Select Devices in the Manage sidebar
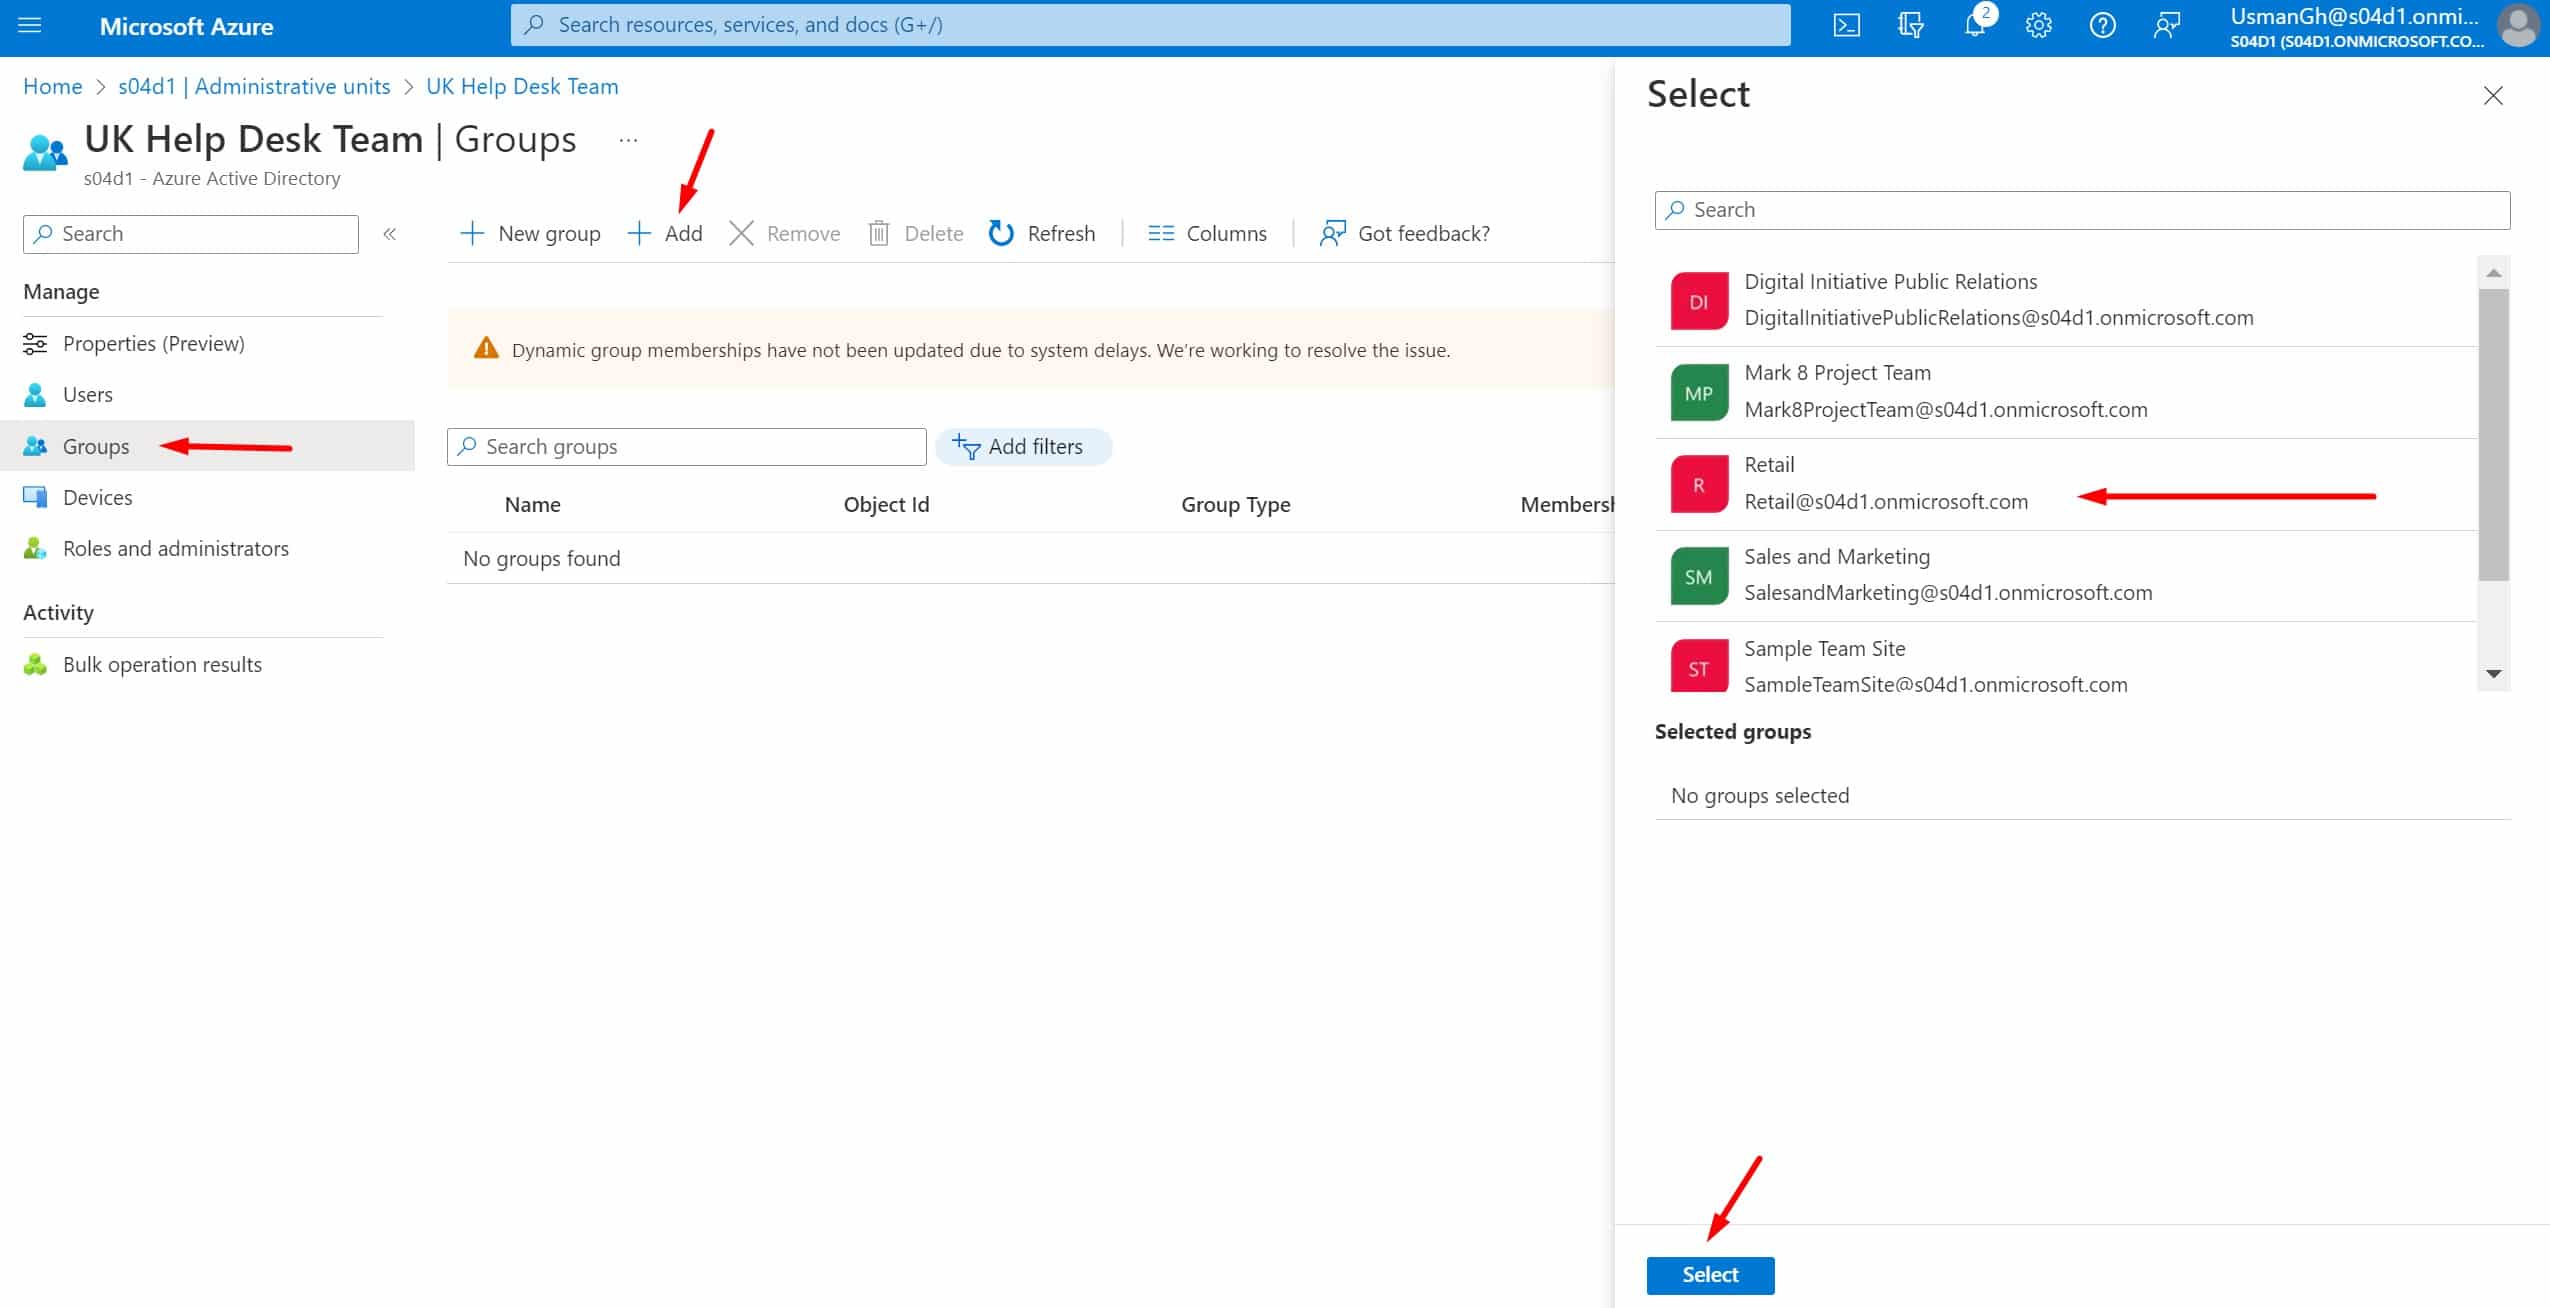 [x=97, y=496]
